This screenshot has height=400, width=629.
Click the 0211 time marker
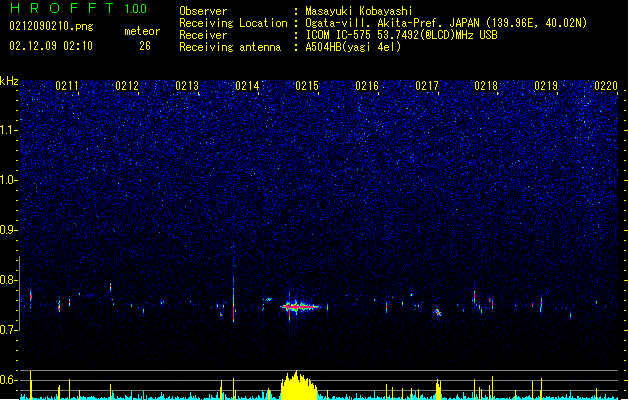coord(67,86)
